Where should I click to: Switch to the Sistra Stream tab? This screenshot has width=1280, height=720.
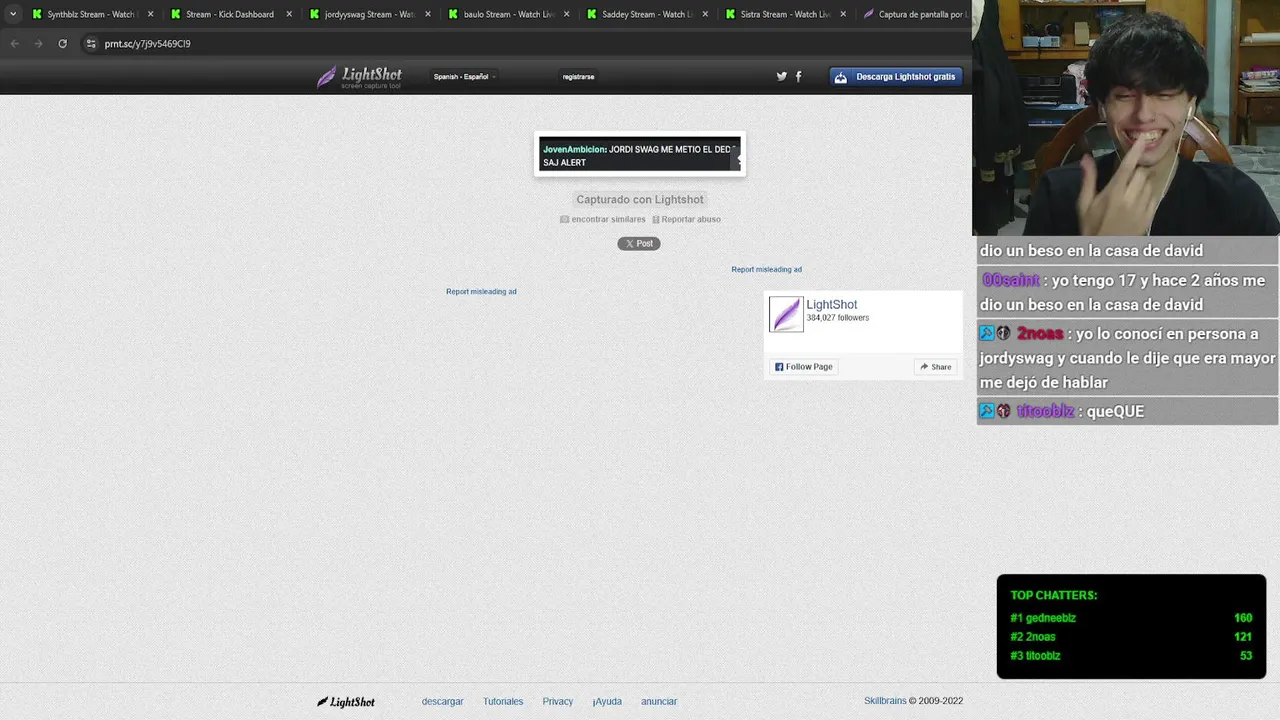click(784, 14)
